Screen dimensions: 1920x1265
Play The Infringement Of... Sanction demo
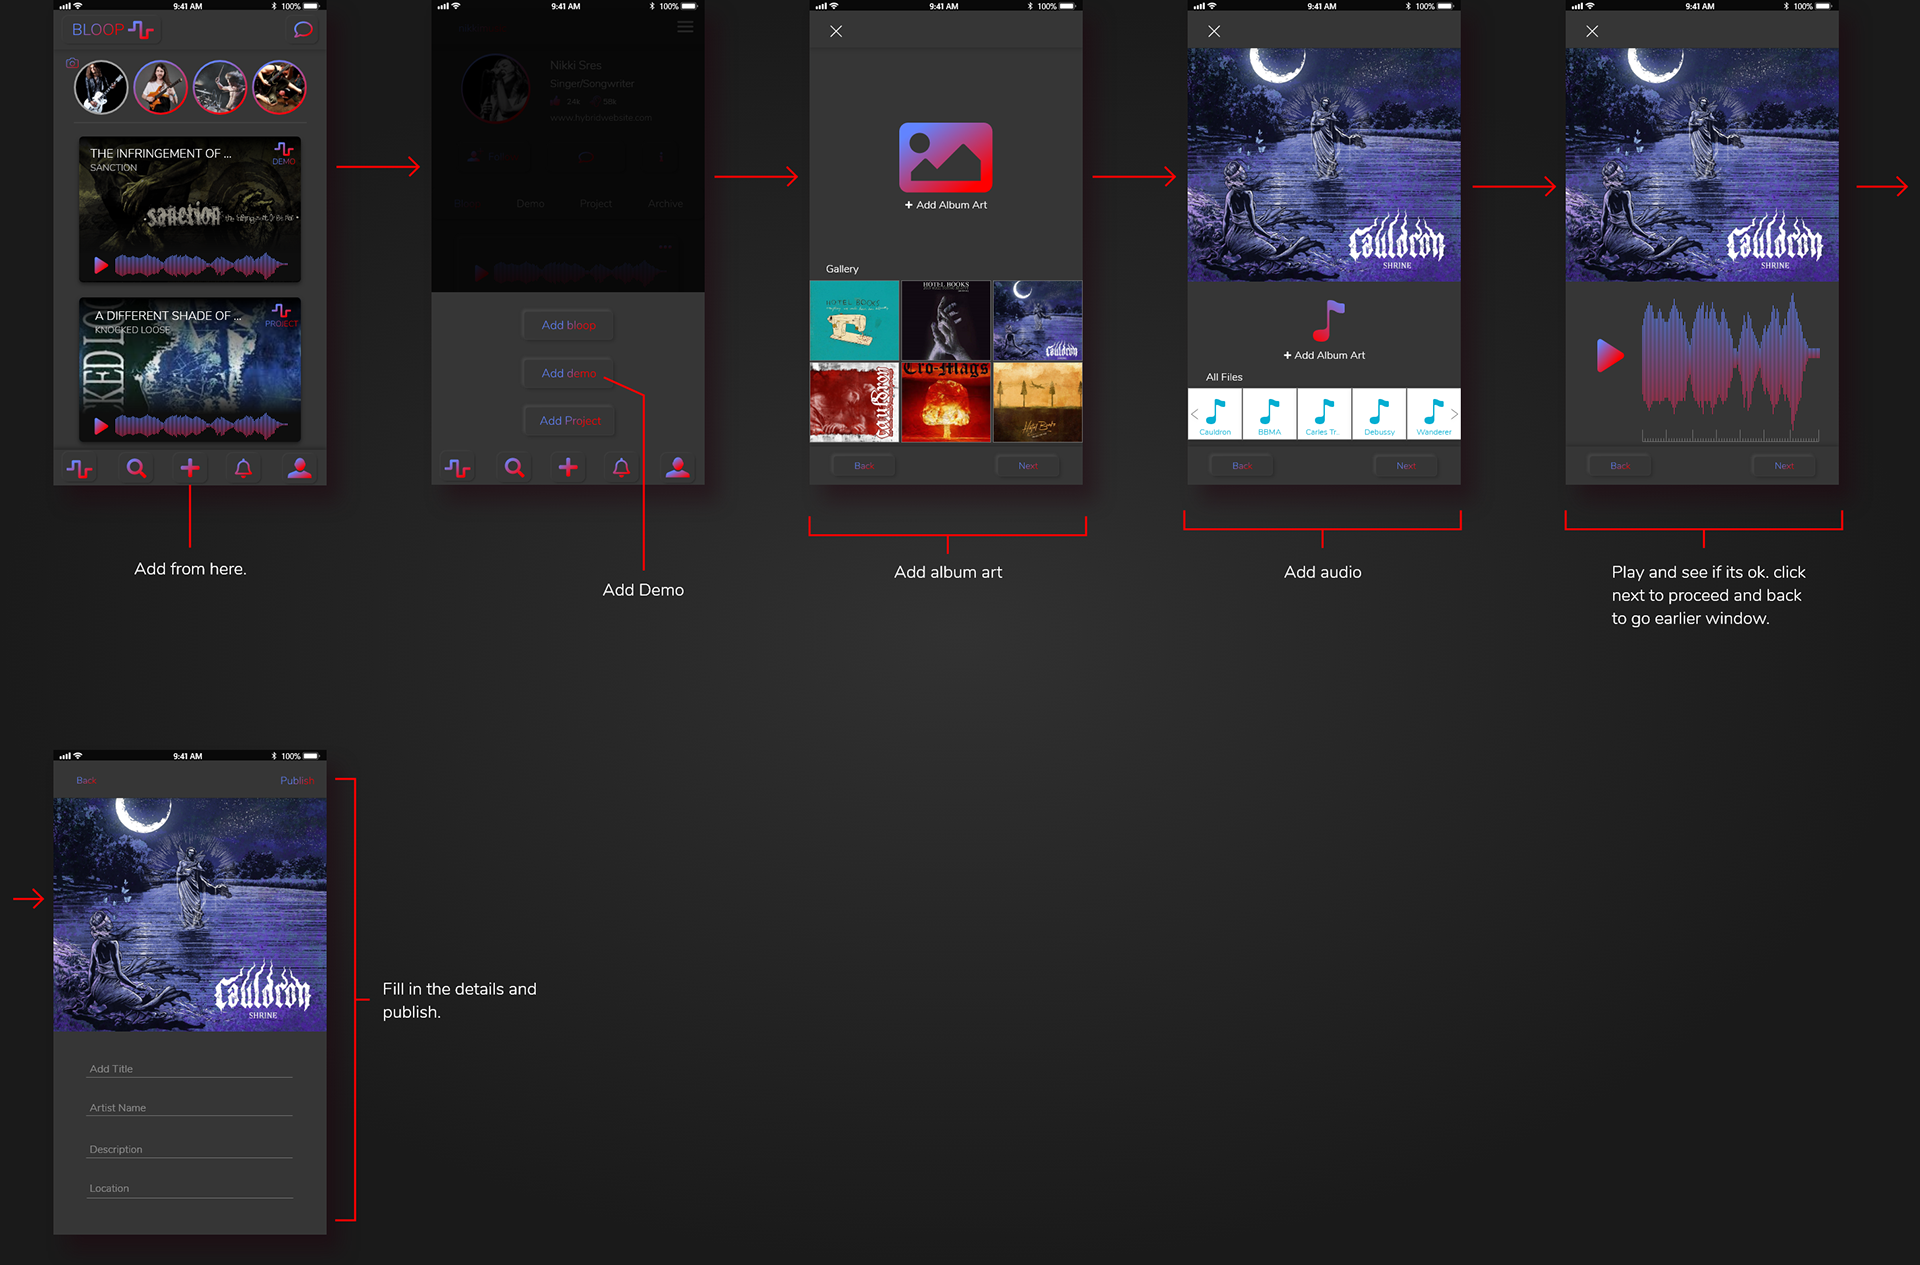coord(100,265)
